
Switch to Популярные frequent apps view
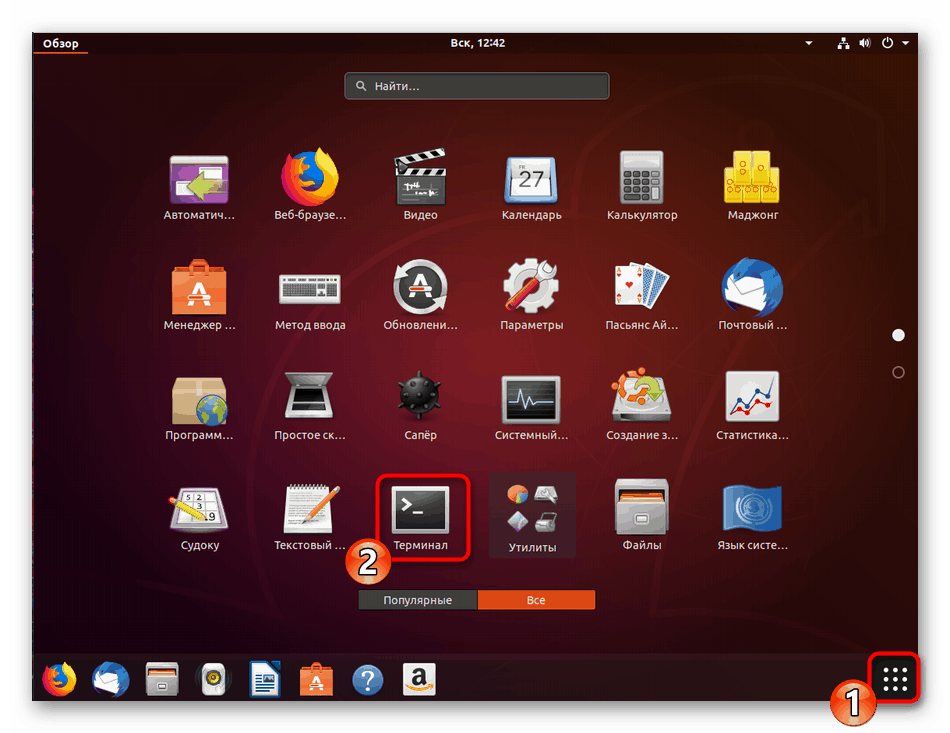click(x=418, y=600)
